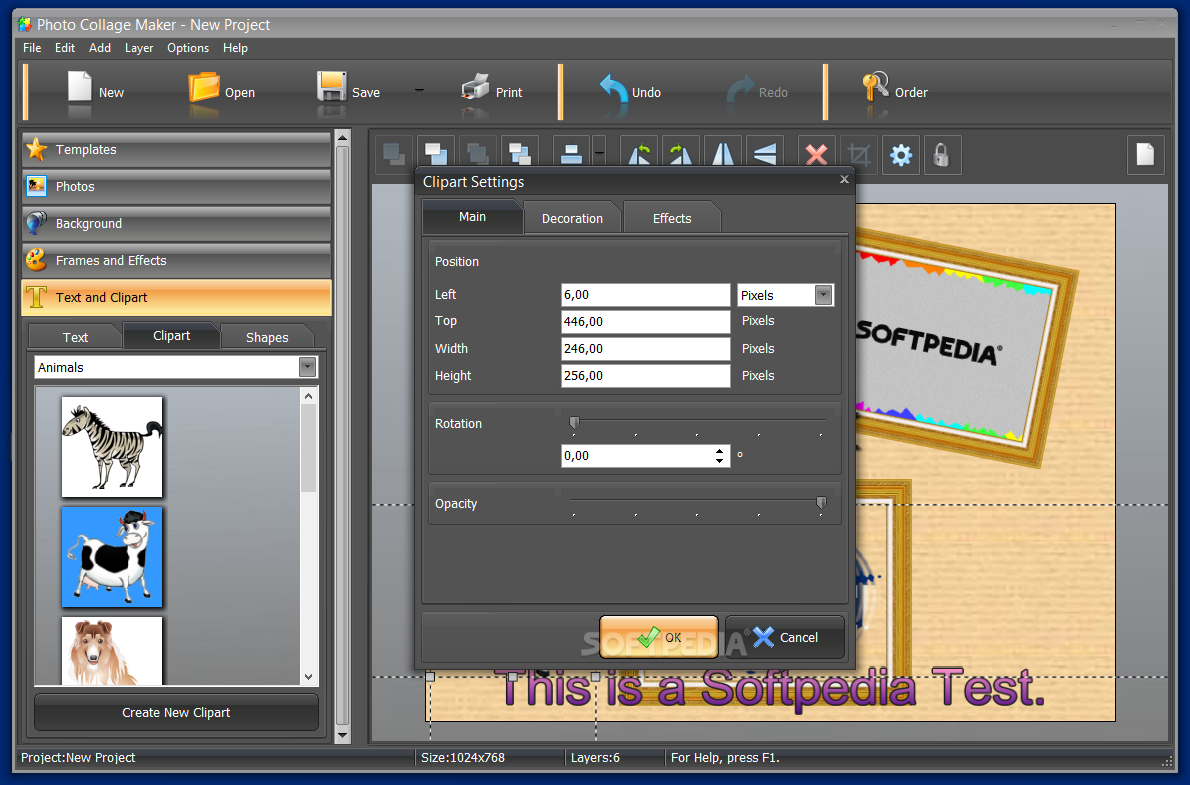The width and height of the screenshot is (1190, 785).
Task: Click the Height input field
Action: (645, 376)
